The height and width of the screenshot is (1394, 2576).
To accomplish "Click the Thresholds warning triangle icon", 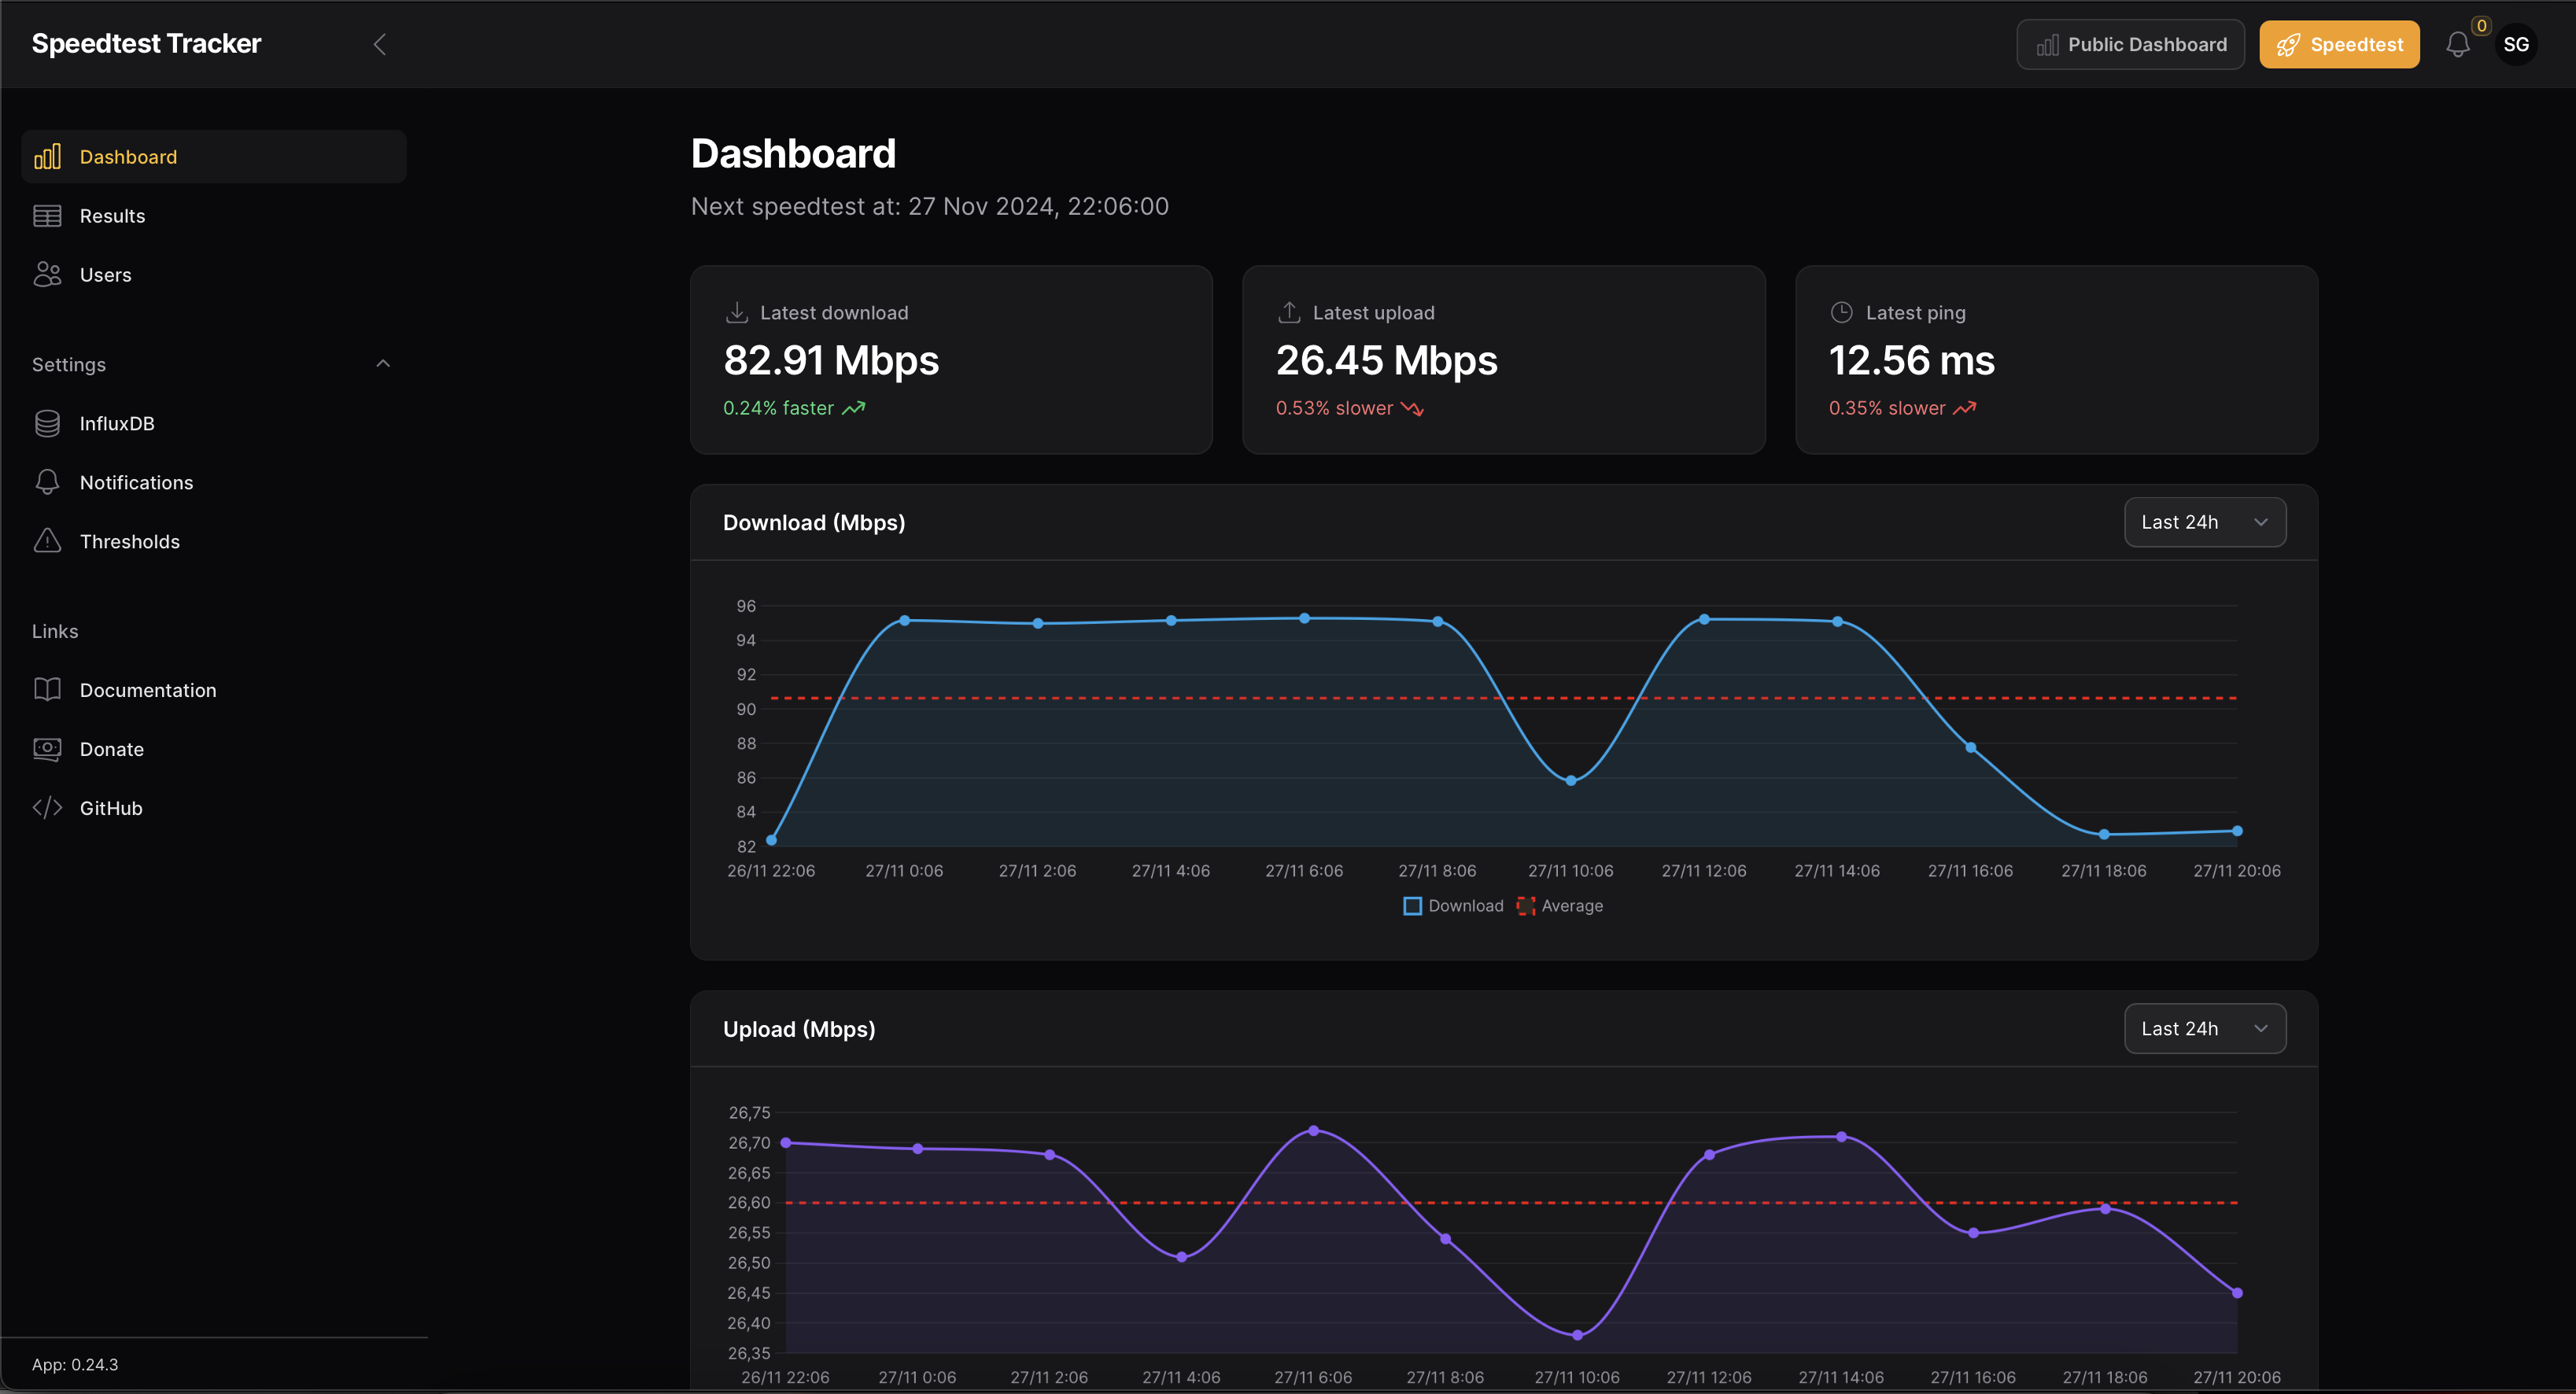I will [x=47, y=541].
